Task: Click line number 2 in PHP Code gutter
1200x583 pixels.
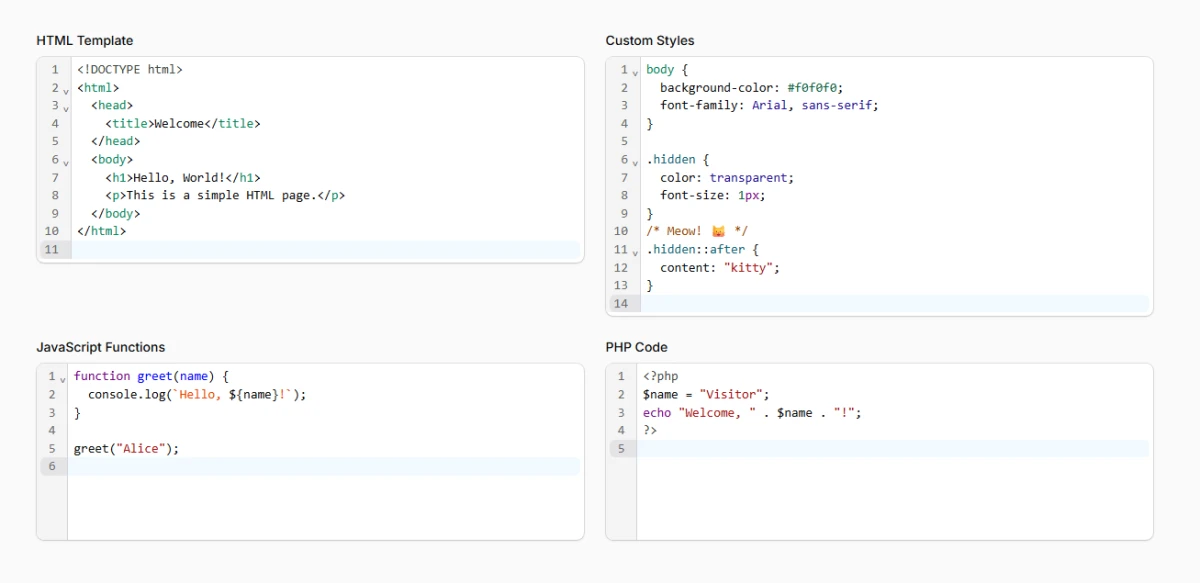Action: (x=621, y=394)
